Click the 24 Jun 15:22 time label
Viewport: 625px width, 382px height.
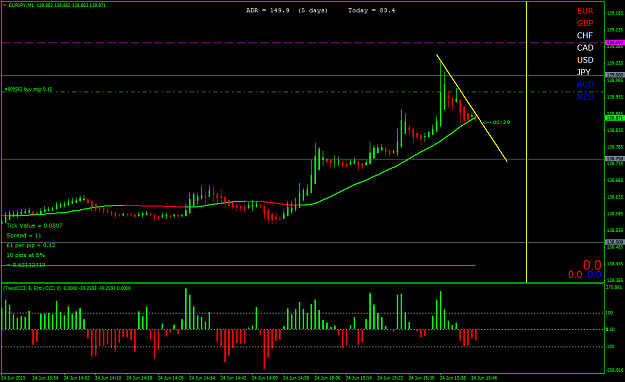(390, 378)
